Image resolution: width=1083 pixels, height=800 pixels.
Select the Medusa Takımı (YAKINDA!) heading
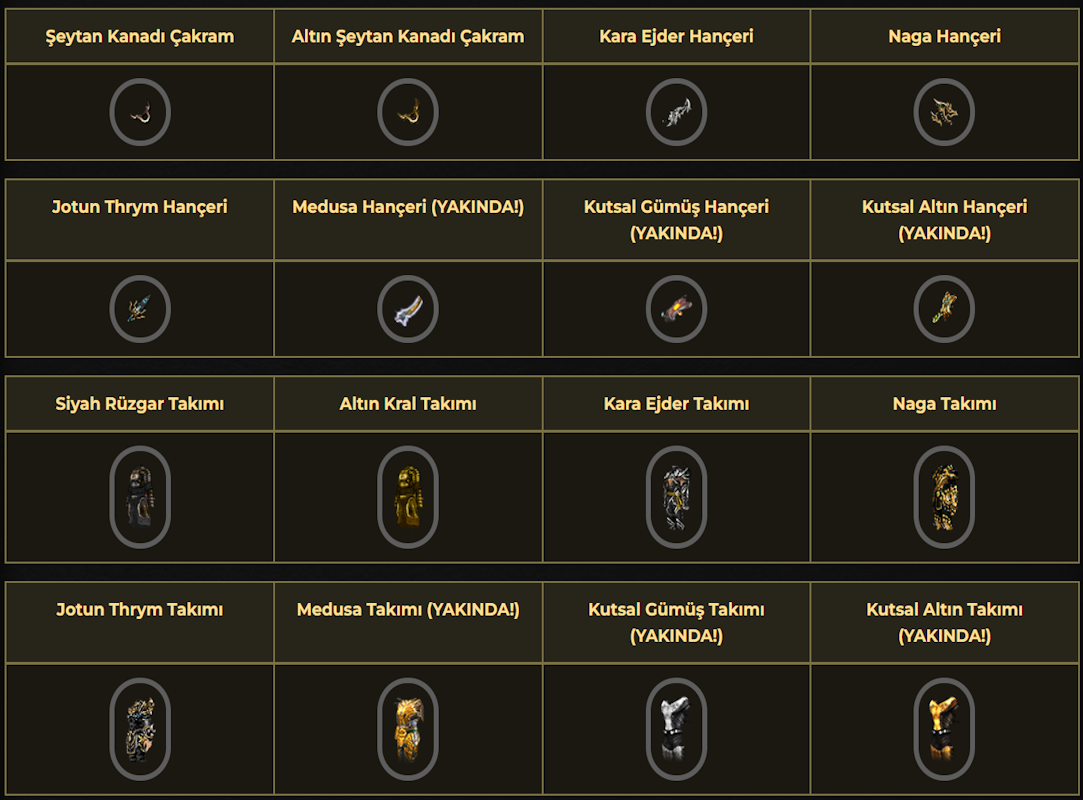pyautogui.click(x=408, y=610)
